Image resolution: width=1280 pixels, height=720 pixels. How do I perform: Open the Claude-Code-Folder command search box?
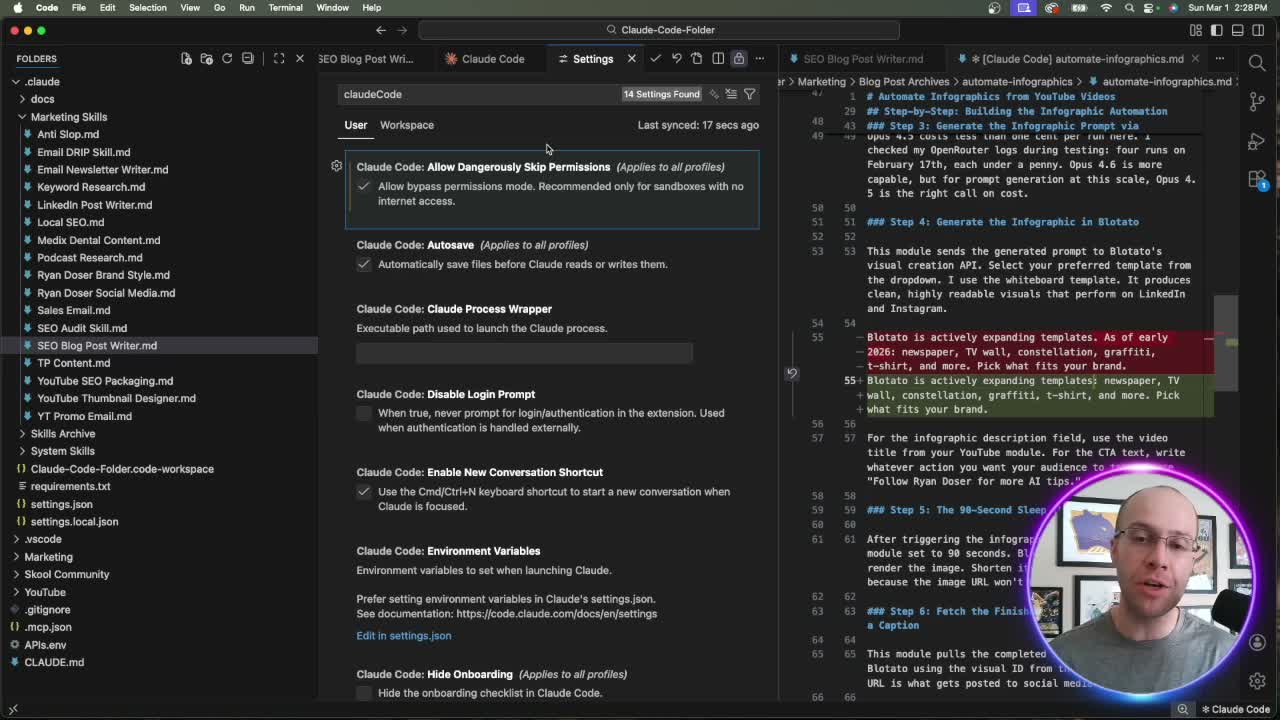[660, 30]
